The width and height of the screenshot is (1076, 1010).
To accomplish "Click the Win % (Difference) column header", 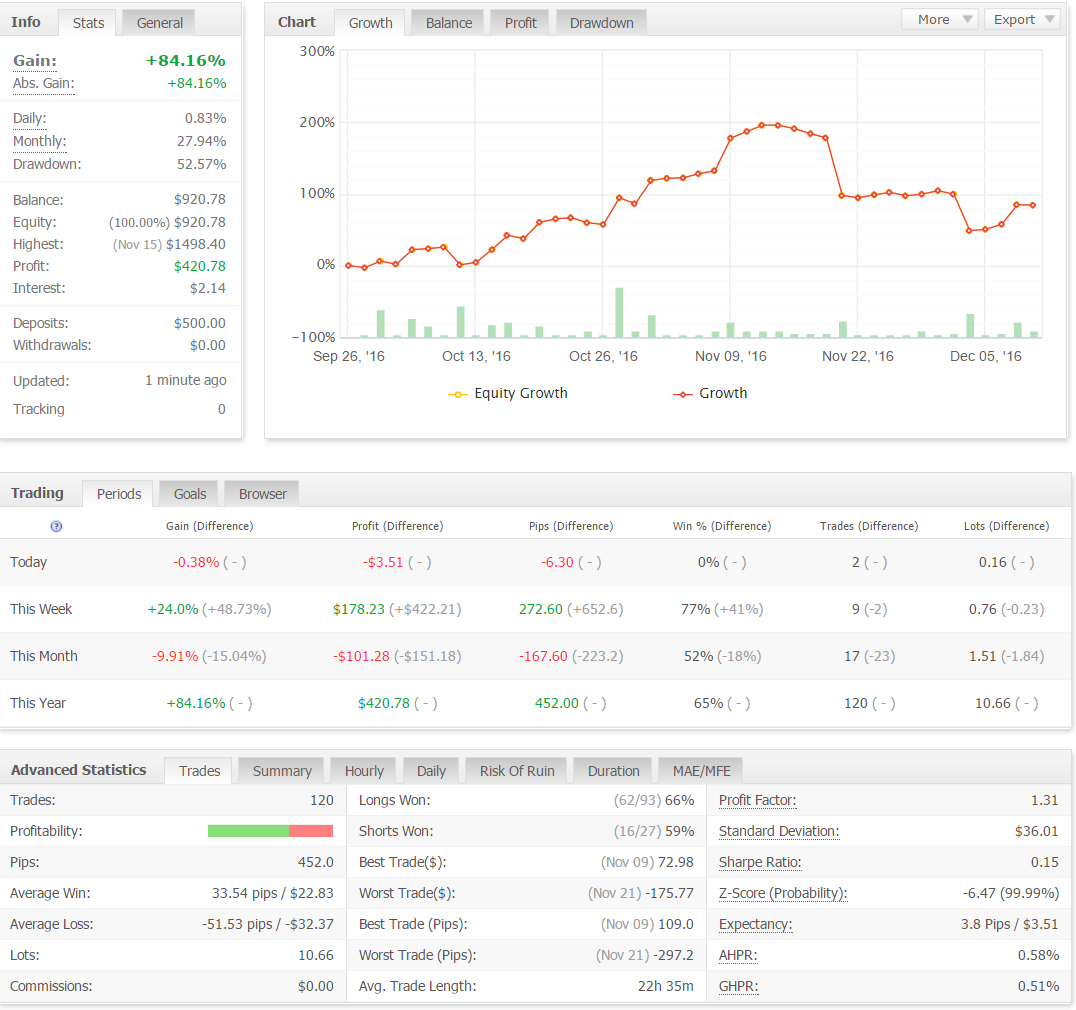I will pos(722,526).
